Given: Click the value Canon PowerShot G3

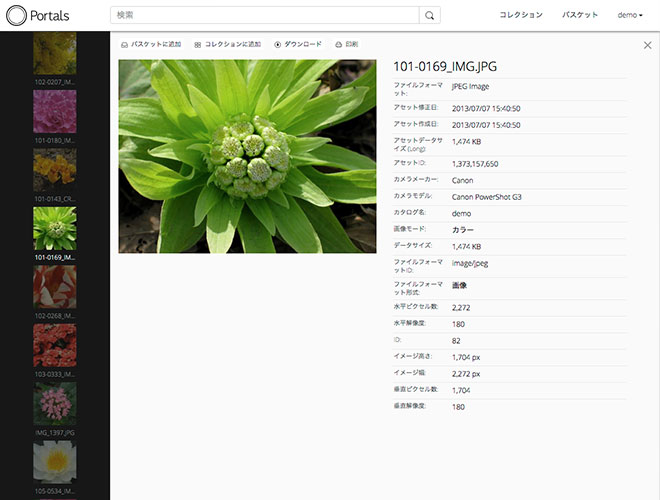Looking at the screenshot, I should [x=486, y=197].
